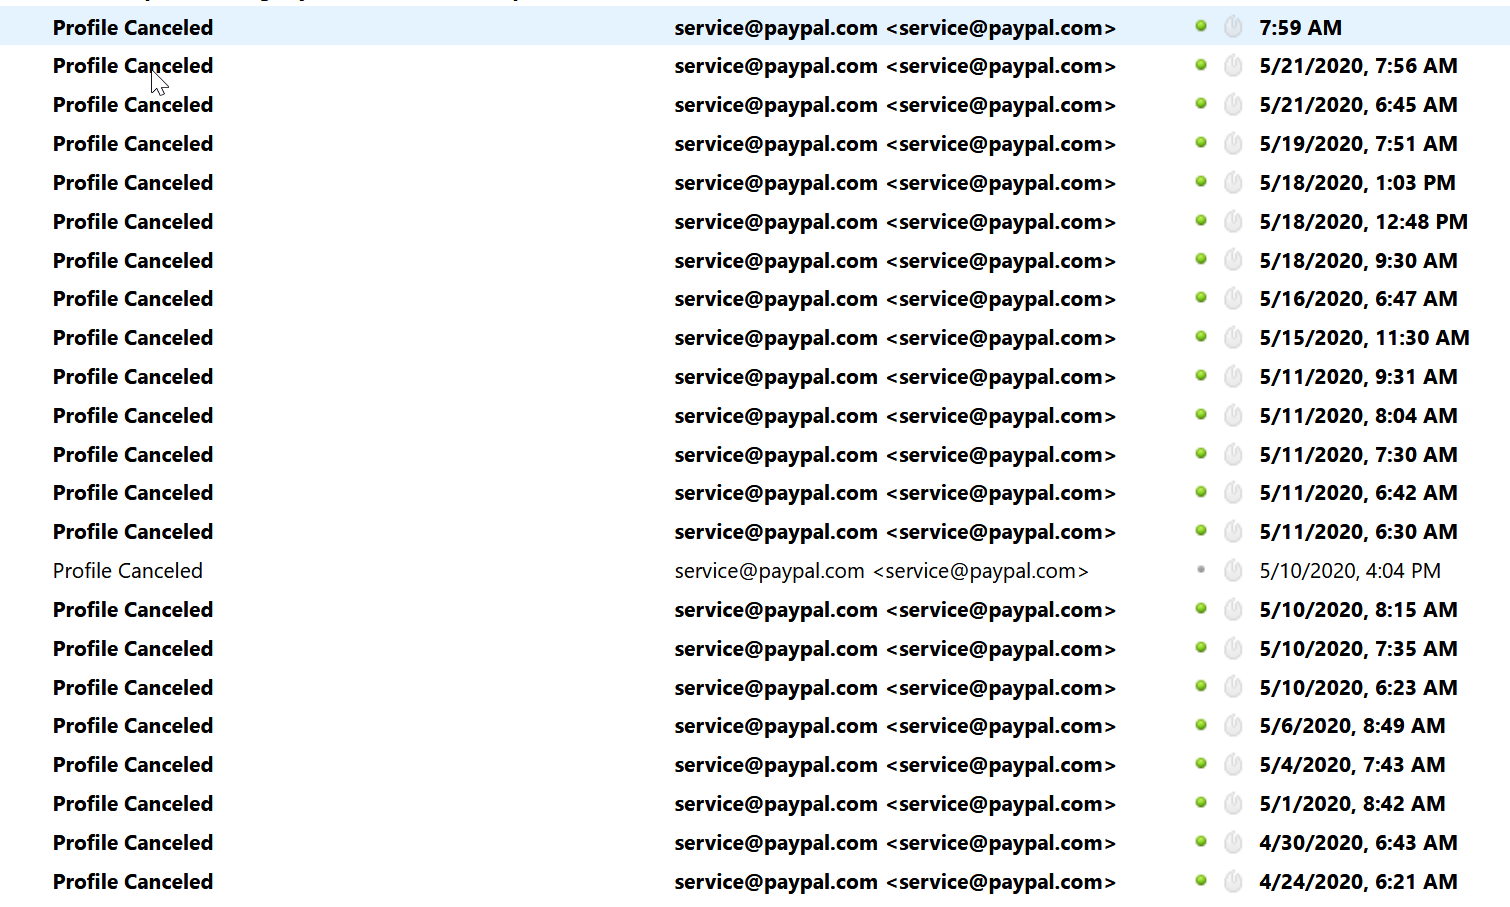1510x907 pixels.
Task: Click date cell 5/11/2020, 7:30 AM
Action: pyautogui.click(x=1358, y=455)
